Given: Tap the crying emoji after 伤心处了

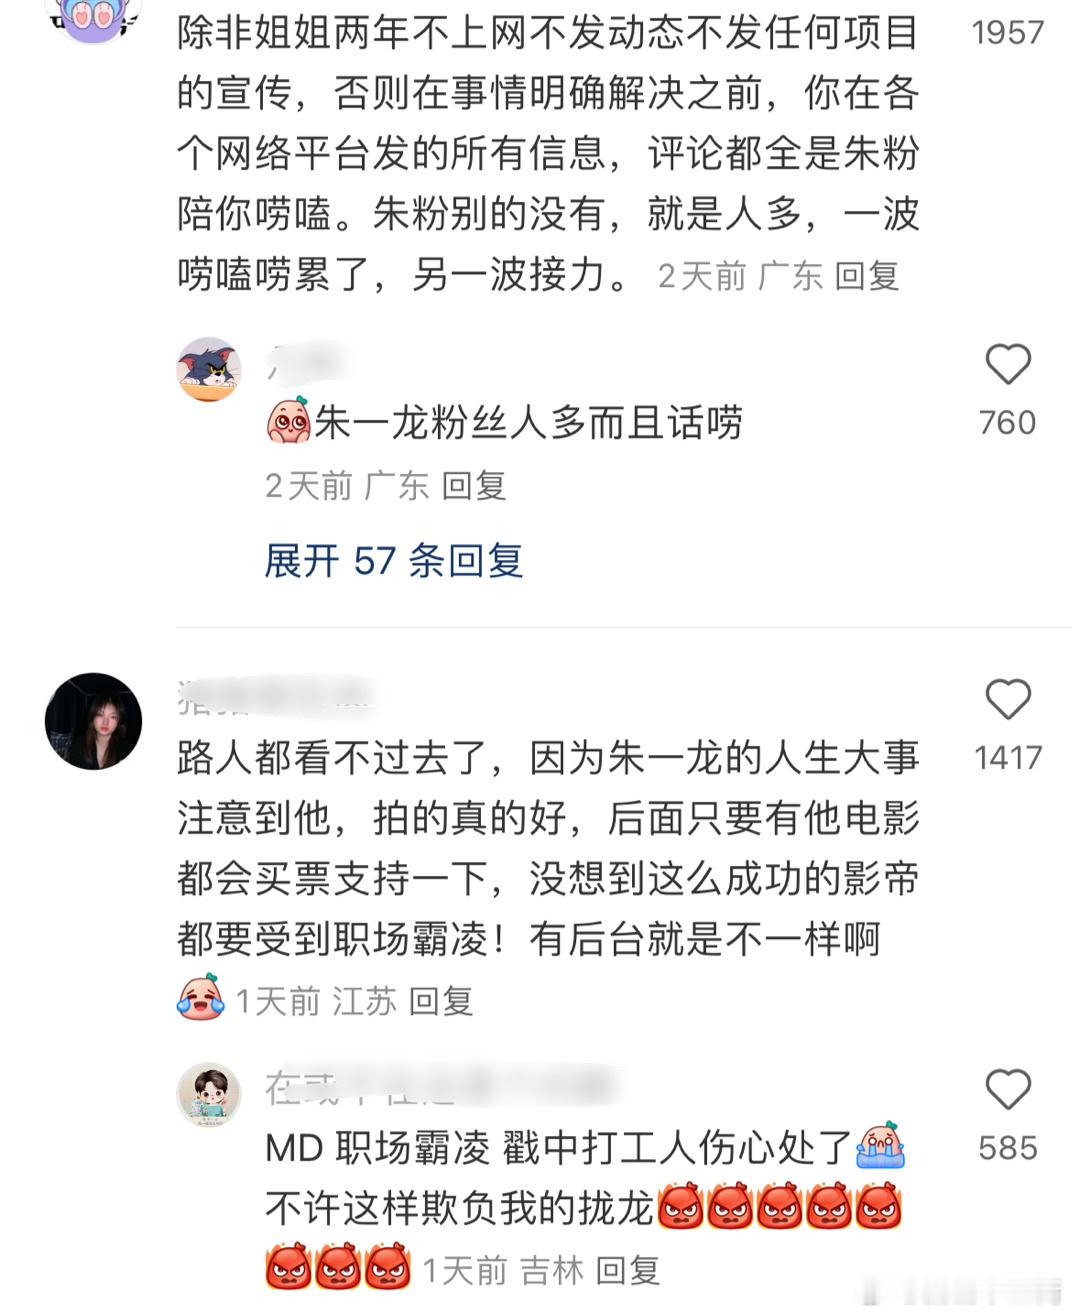Looking at the screenshot, I should click(x=881, y=1146).
